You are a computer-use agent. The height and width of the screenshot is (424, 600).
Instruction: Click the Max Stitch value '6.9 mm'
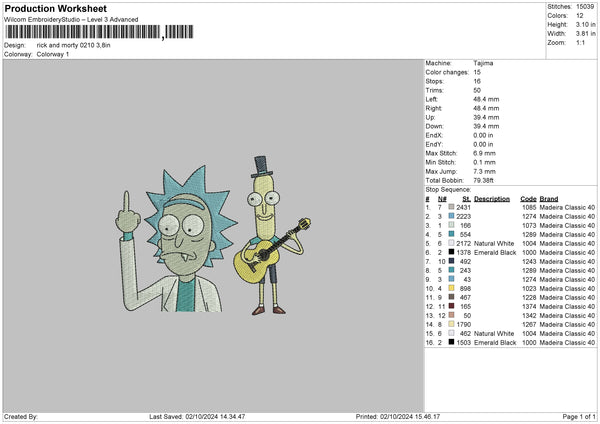pyautogui.click(x=484, y=153)
